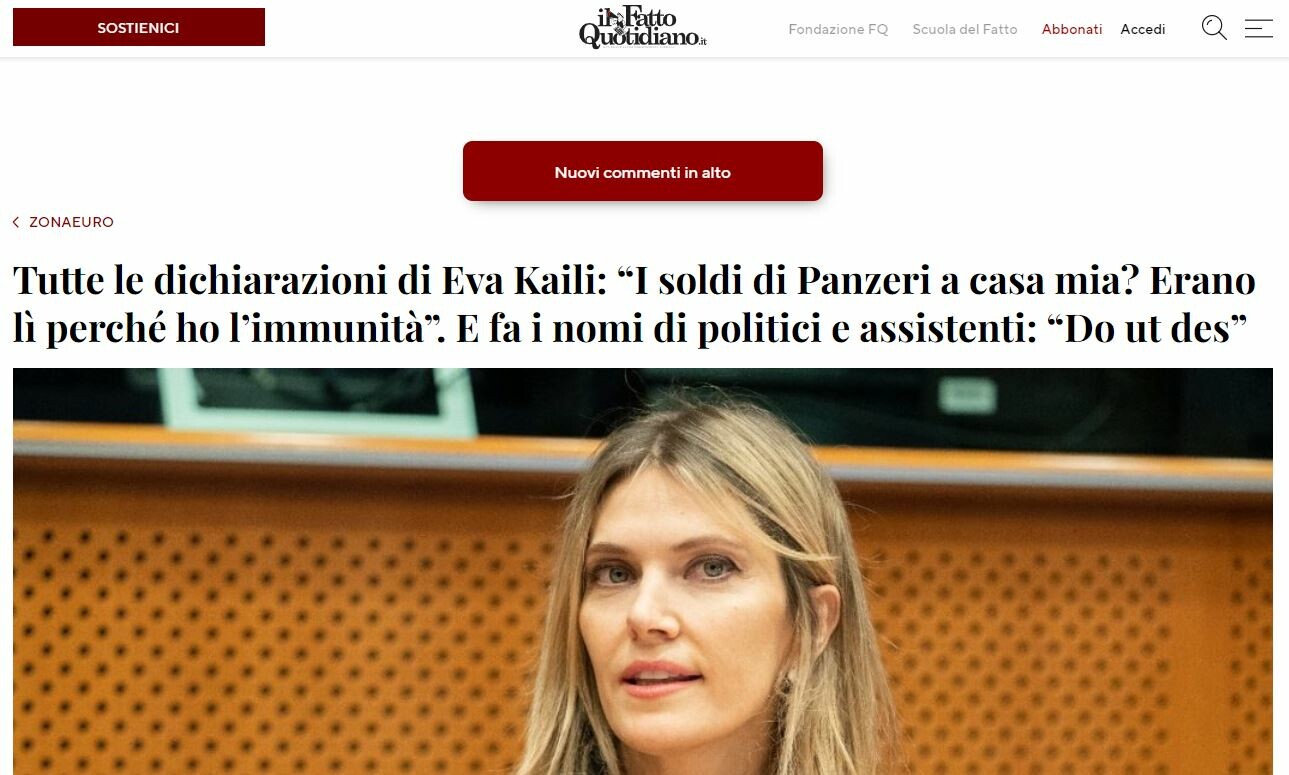Click the back chevron beside ZONAEURO

pos(16,222)
